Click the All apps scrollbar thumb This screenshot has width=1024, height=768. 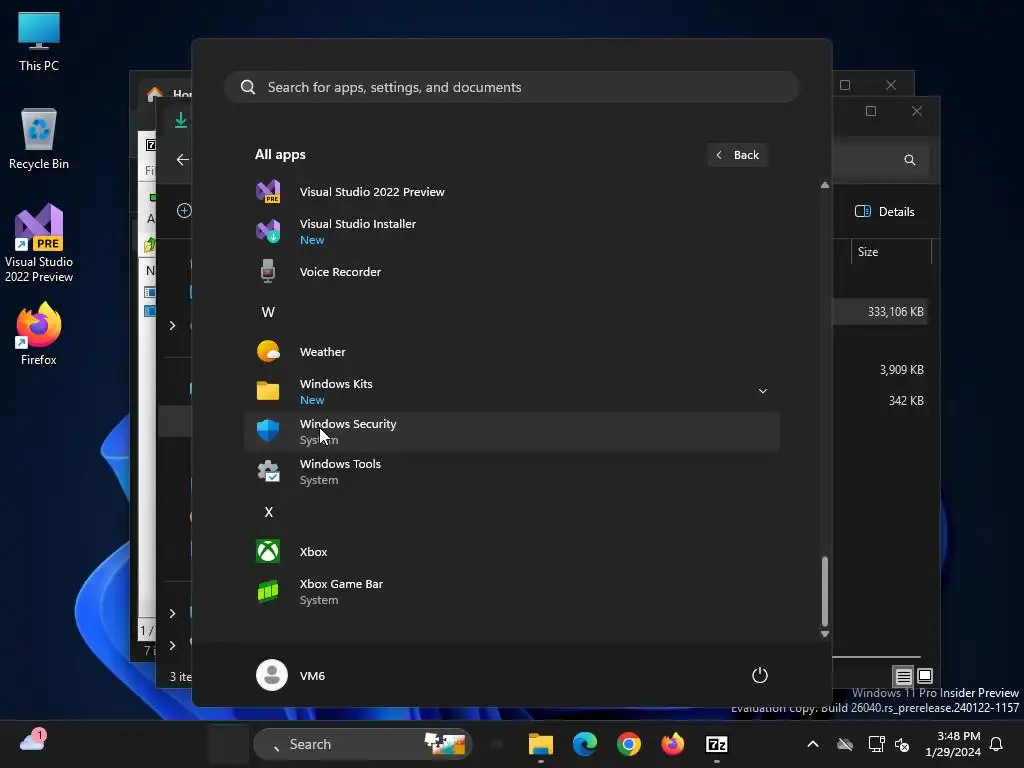pyautogui.click(x=825, y=591)
